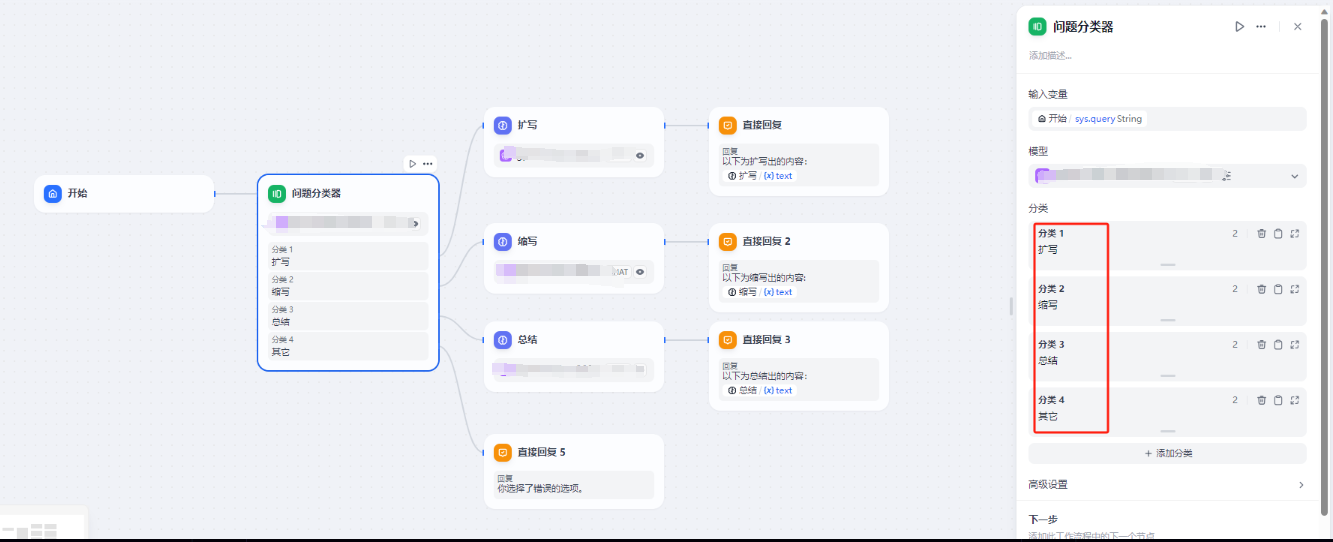Open the model parameter settings icon in the panel

(x=1226, y=176)
